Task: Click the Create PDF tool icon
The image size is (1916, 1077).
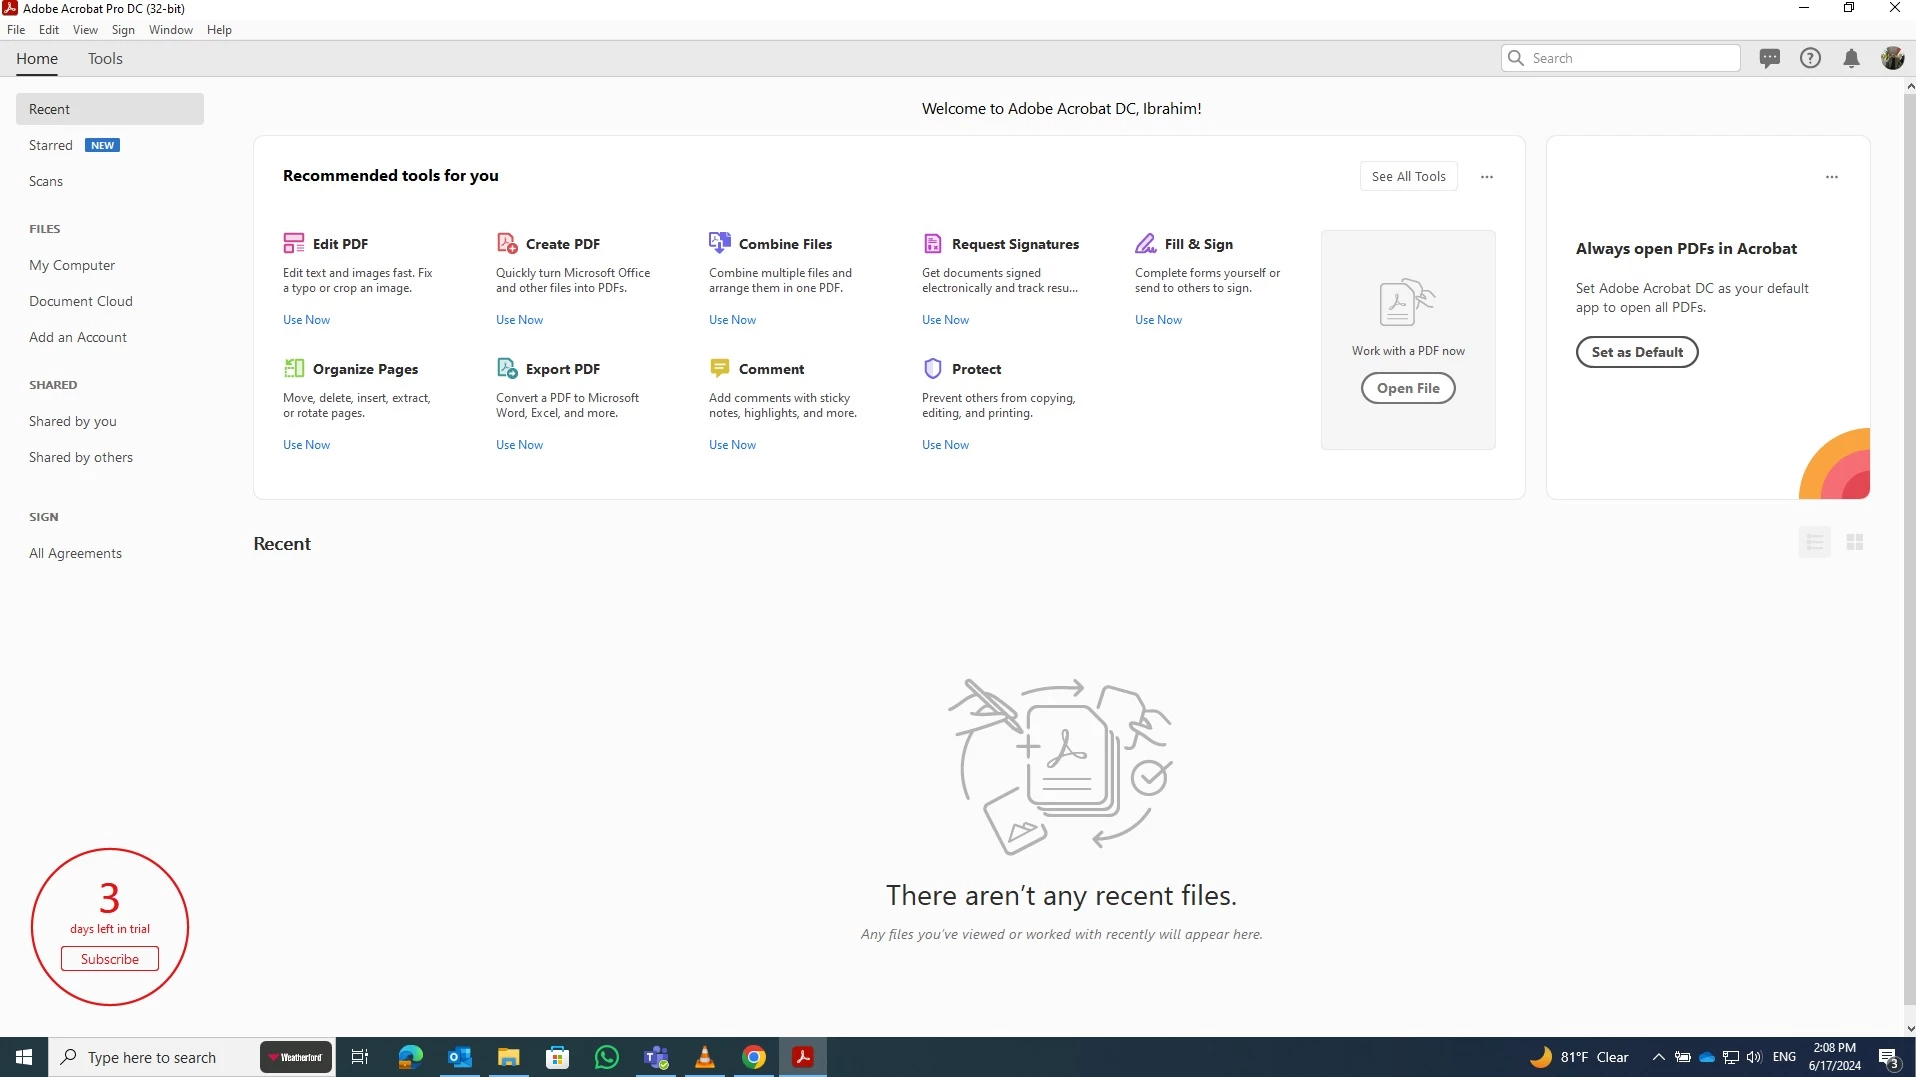Action: coord(507,243)
